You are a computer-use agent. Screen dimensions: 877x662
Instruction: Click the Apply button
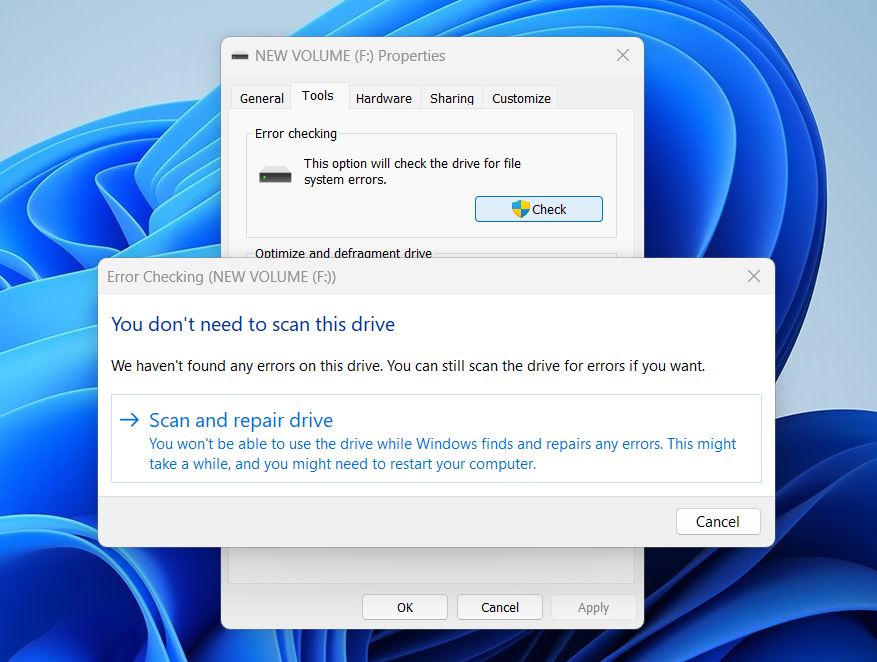point(593,607)
